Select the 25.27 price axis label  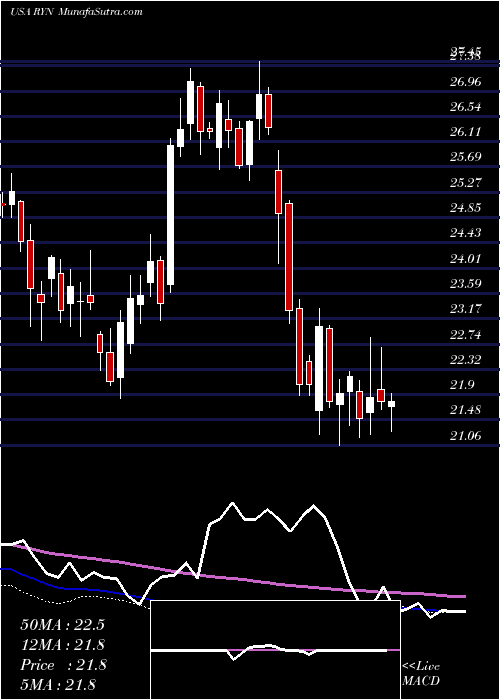tap(465, 183)
